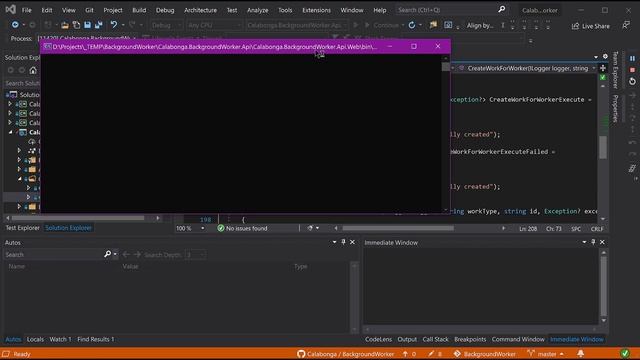Click the Align by toolbar button
The height and width of the screenshot is (360, 640).
coord(480,25)
